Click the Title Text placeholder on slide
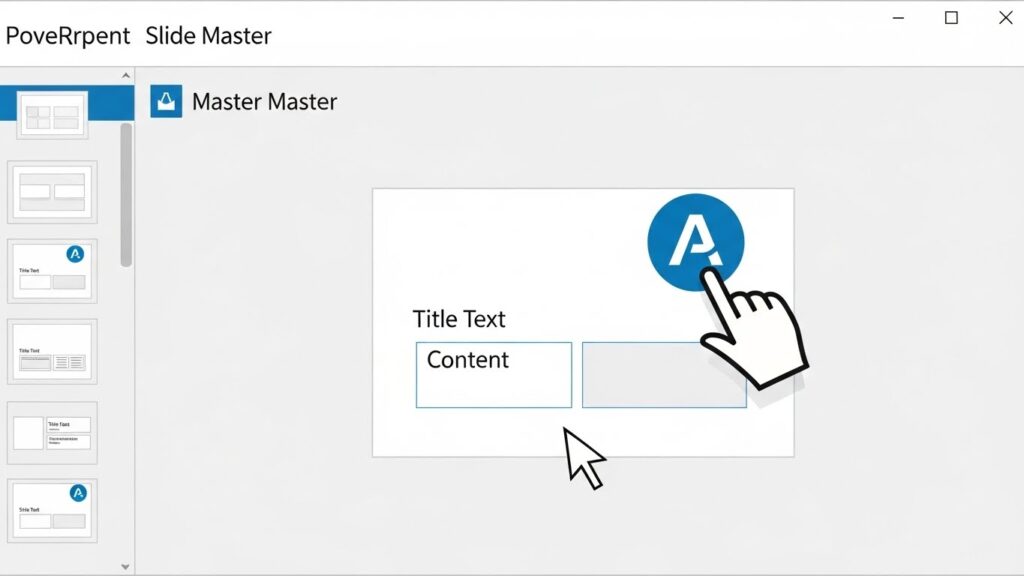This screenshot has height=576, width=1024. [x=459, y=320]
